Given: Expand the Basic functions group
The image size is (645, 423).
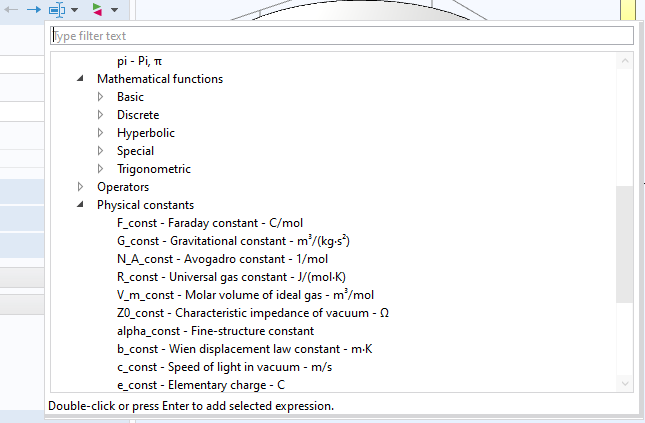Looking at the screenshot, I should (100, 97).
